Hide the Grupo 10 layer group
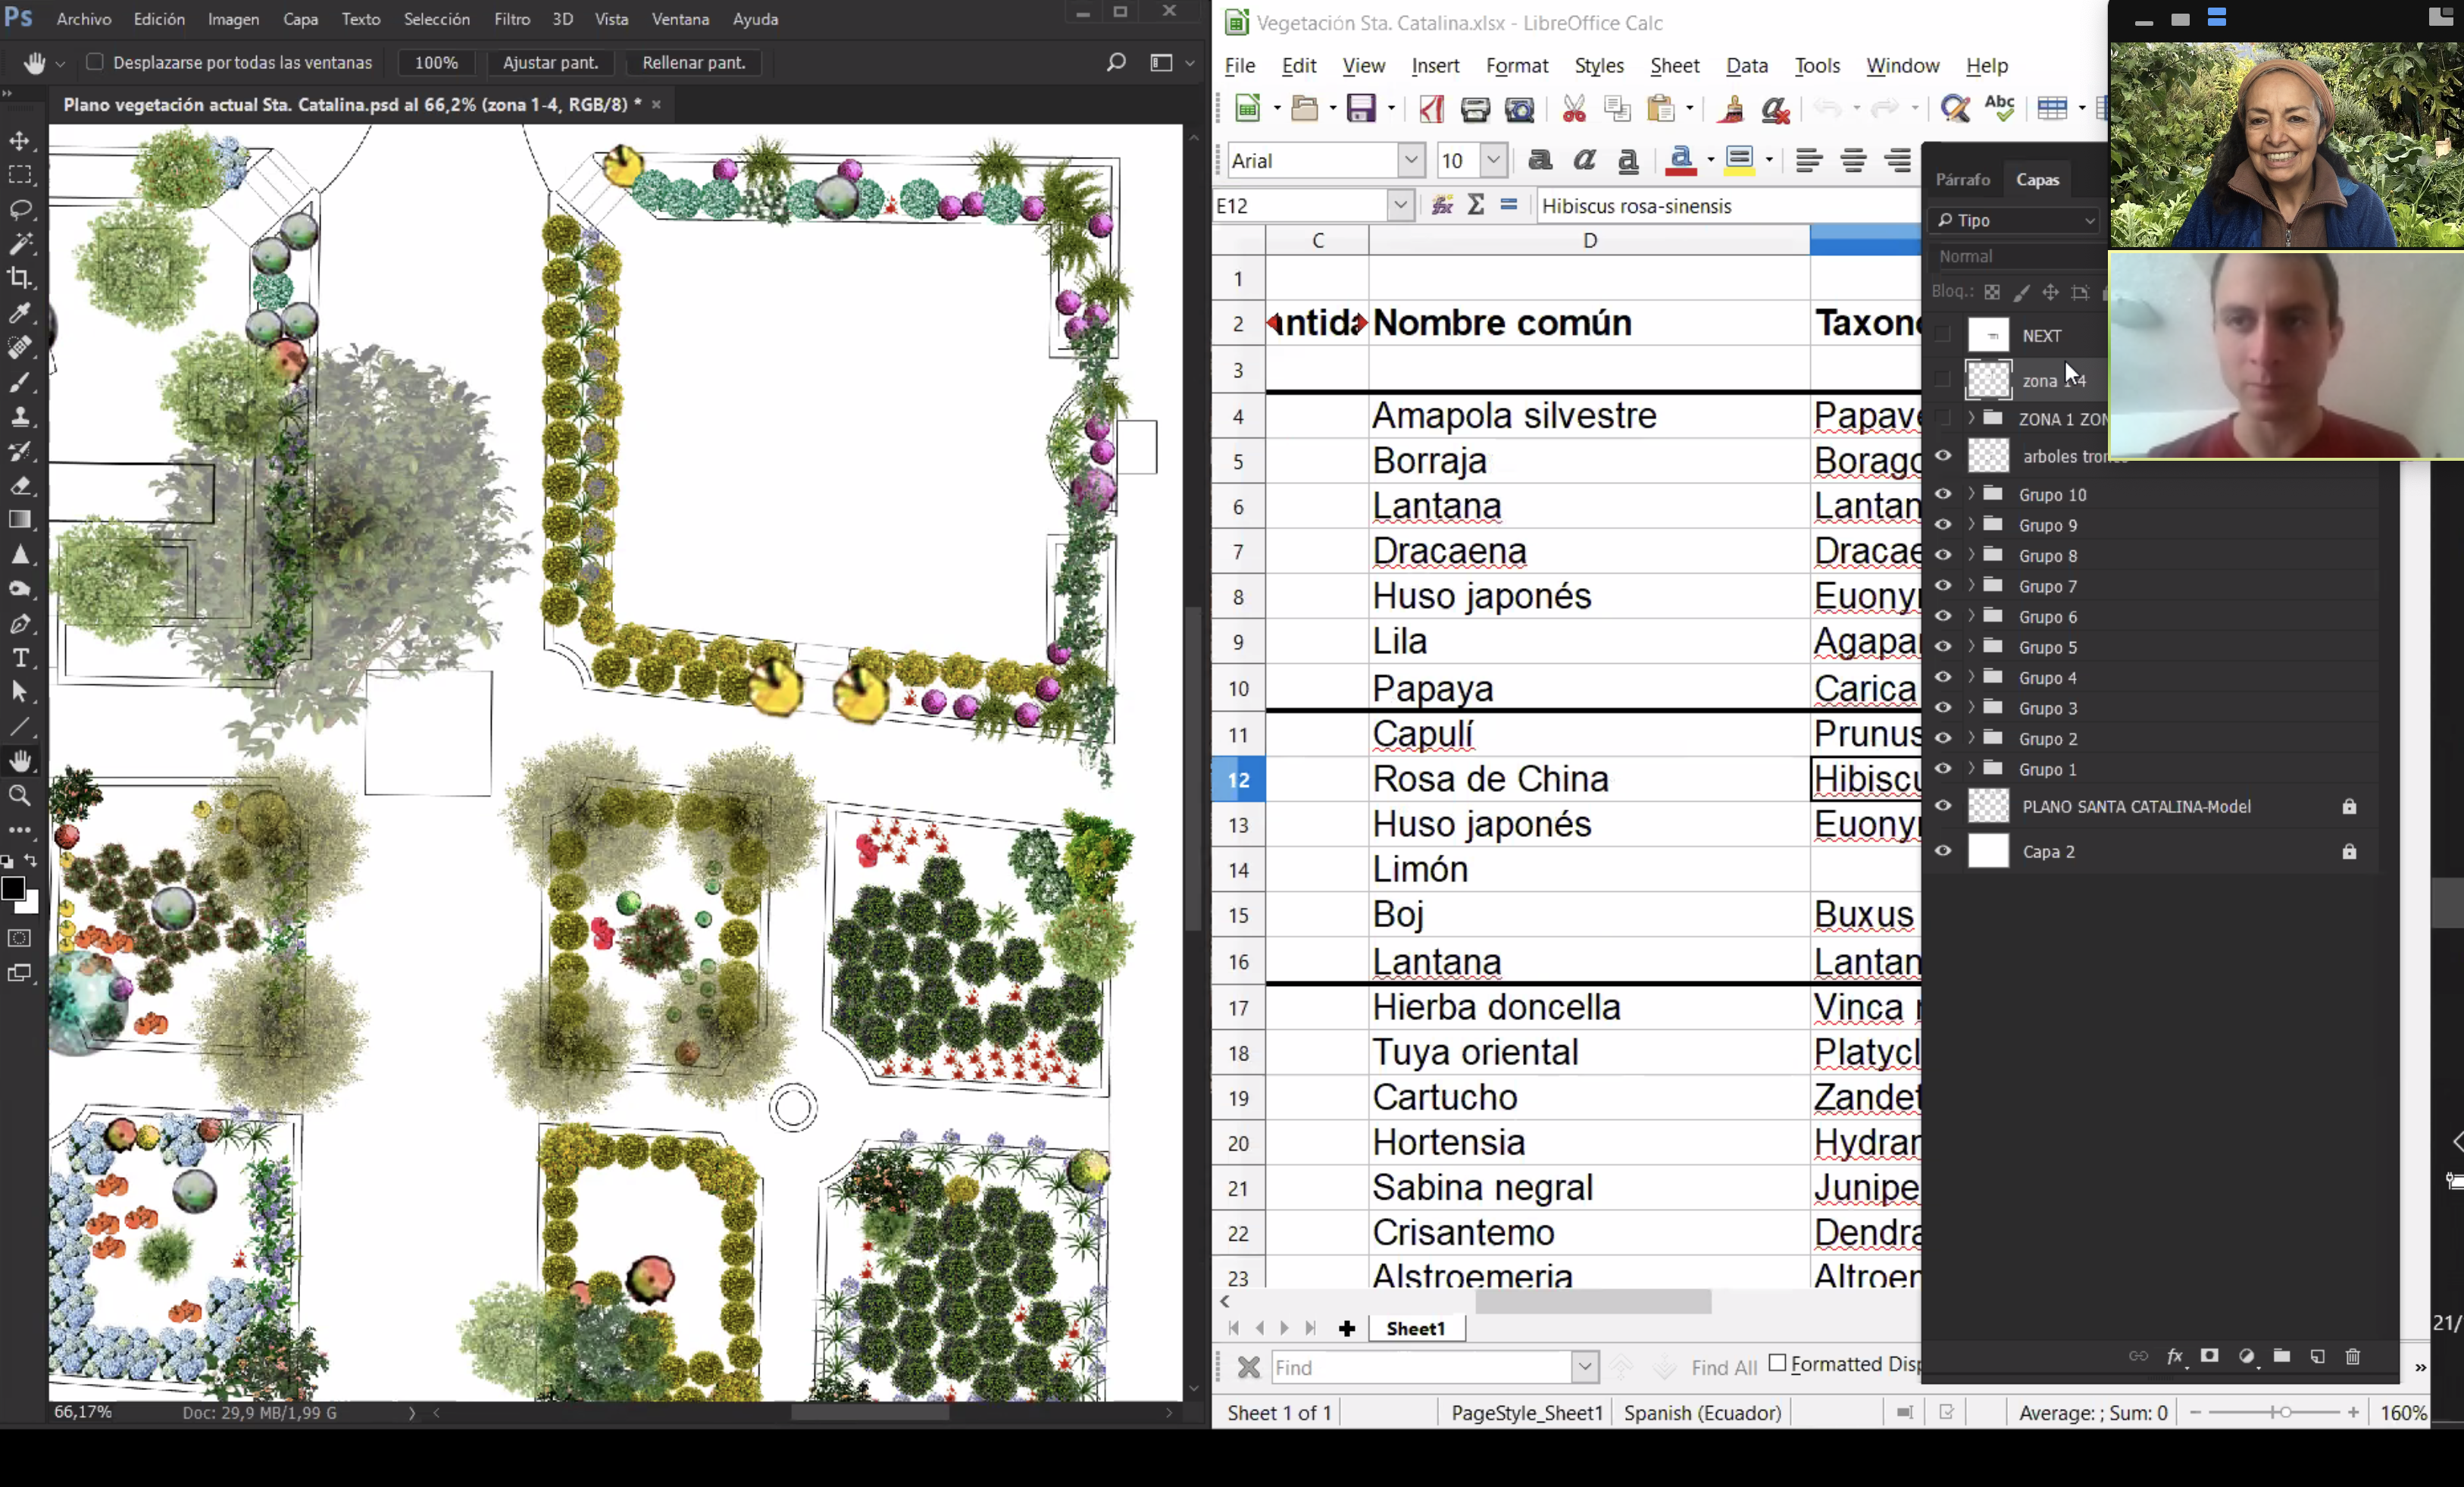 [1943, 494]
